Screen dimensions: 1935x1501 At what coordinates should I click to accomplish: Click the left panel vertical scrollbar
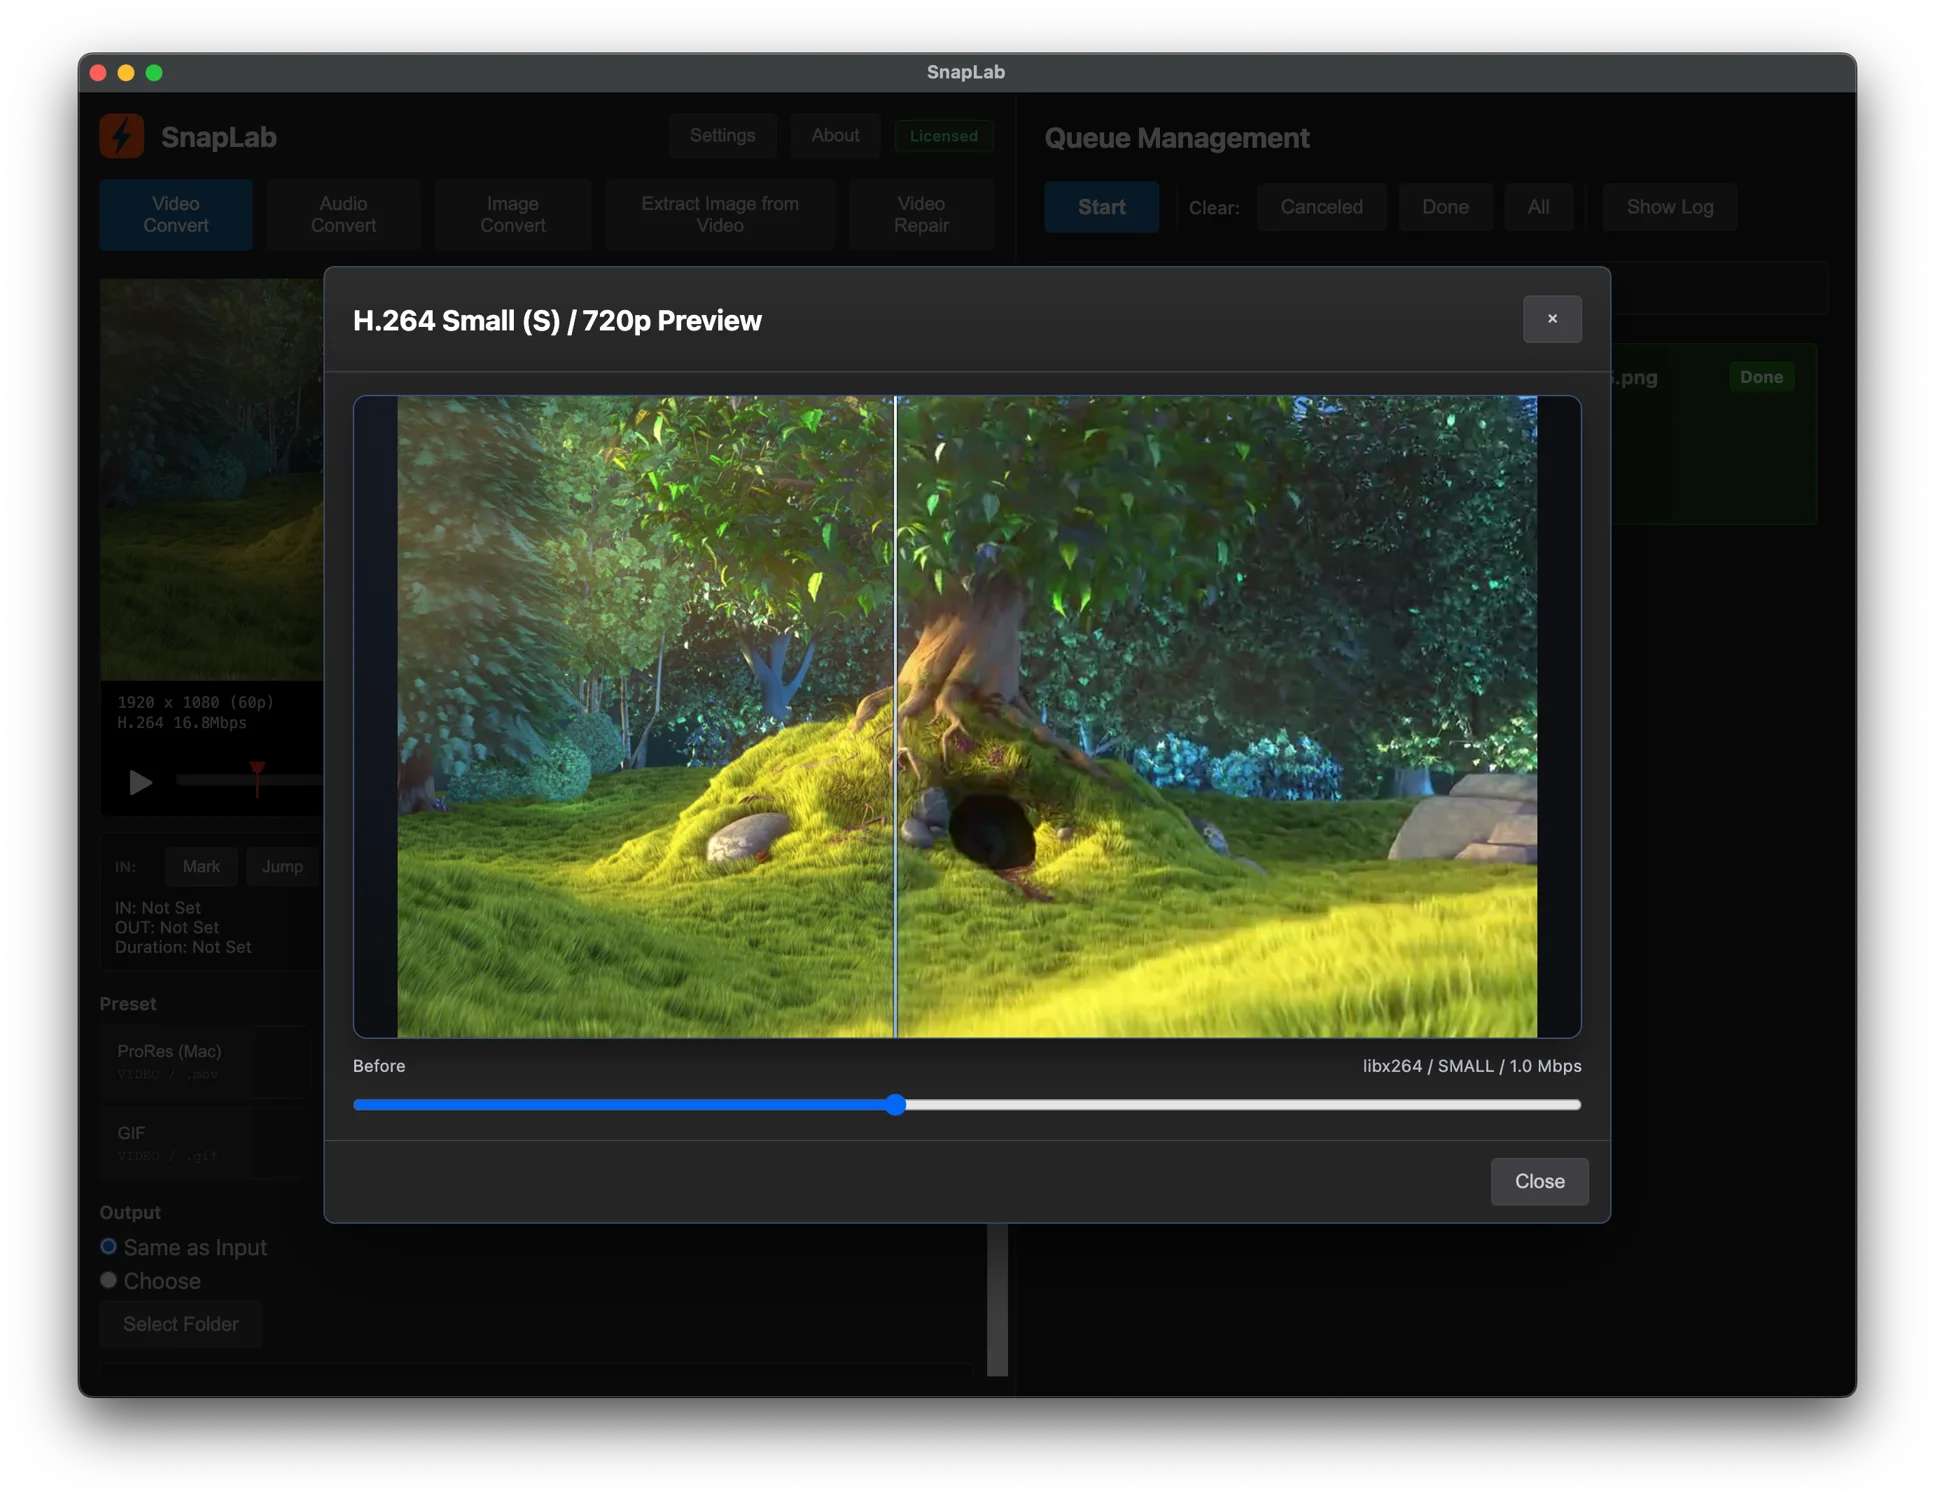[997, 1300]
